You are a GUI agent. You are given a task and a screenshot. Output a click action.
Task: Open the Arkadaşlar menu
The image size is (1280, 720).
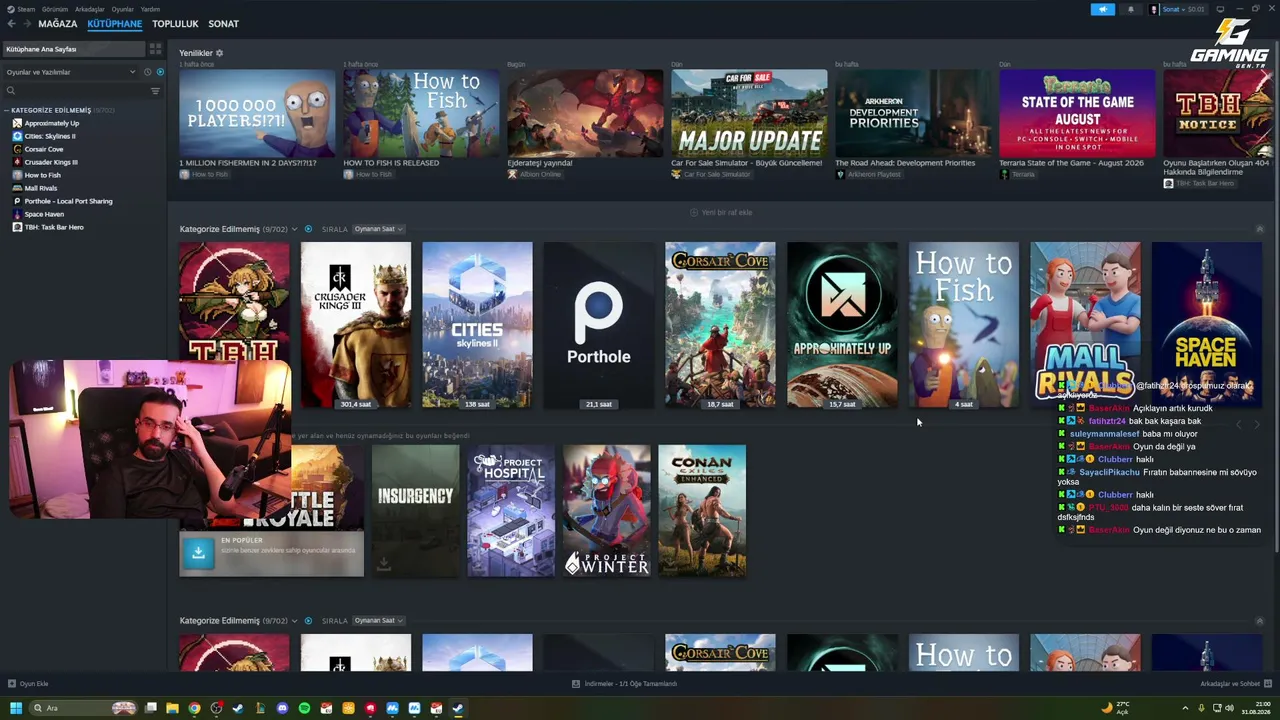[90, 9]
